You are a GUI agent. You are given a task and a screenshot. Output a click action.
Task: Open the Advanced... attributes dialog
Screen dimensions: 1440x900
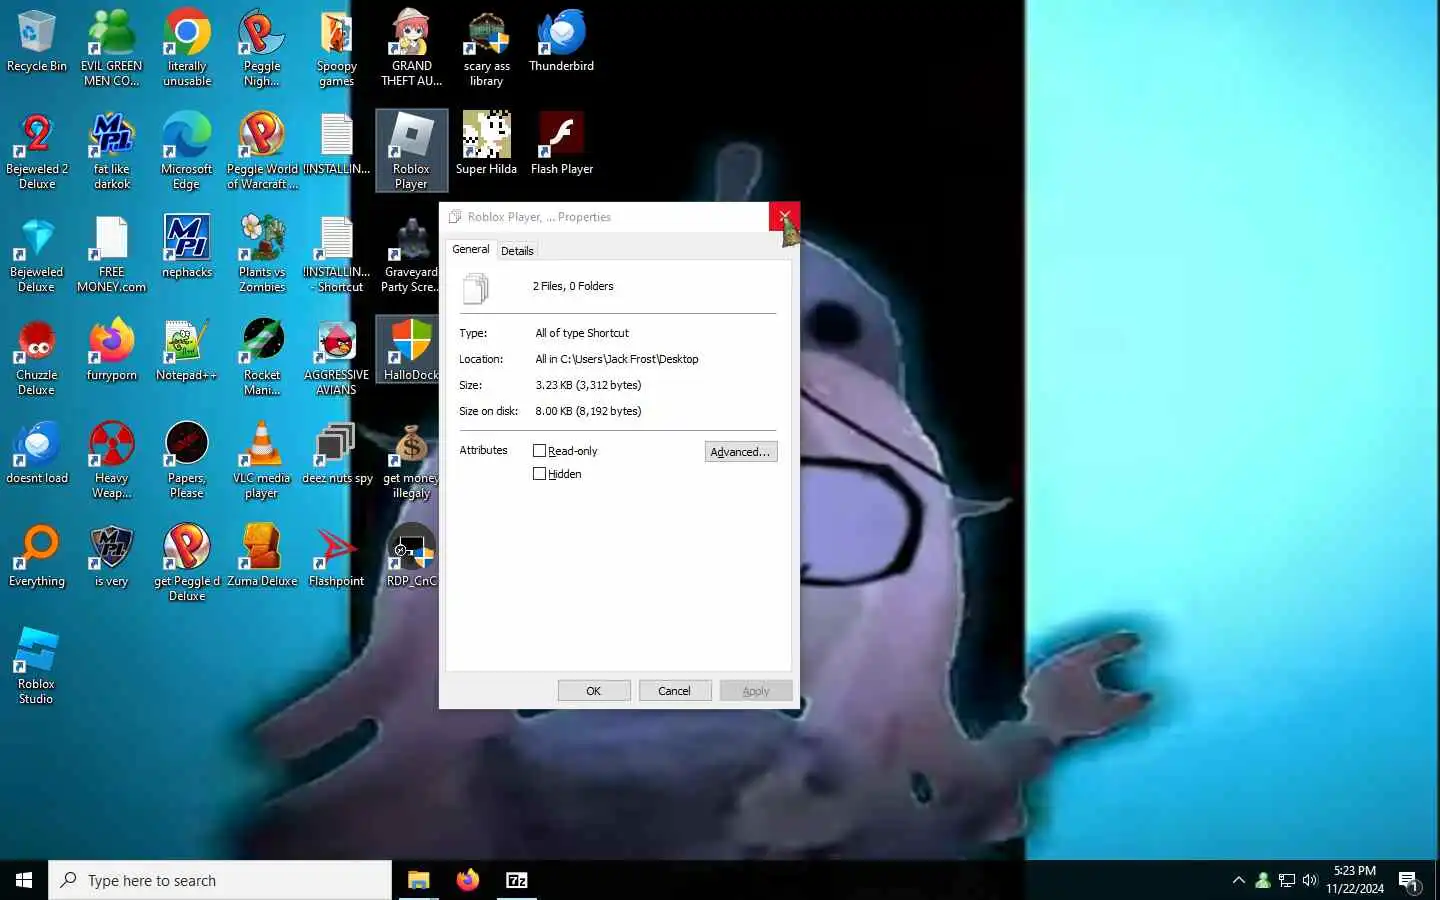[x=740, y=452]
